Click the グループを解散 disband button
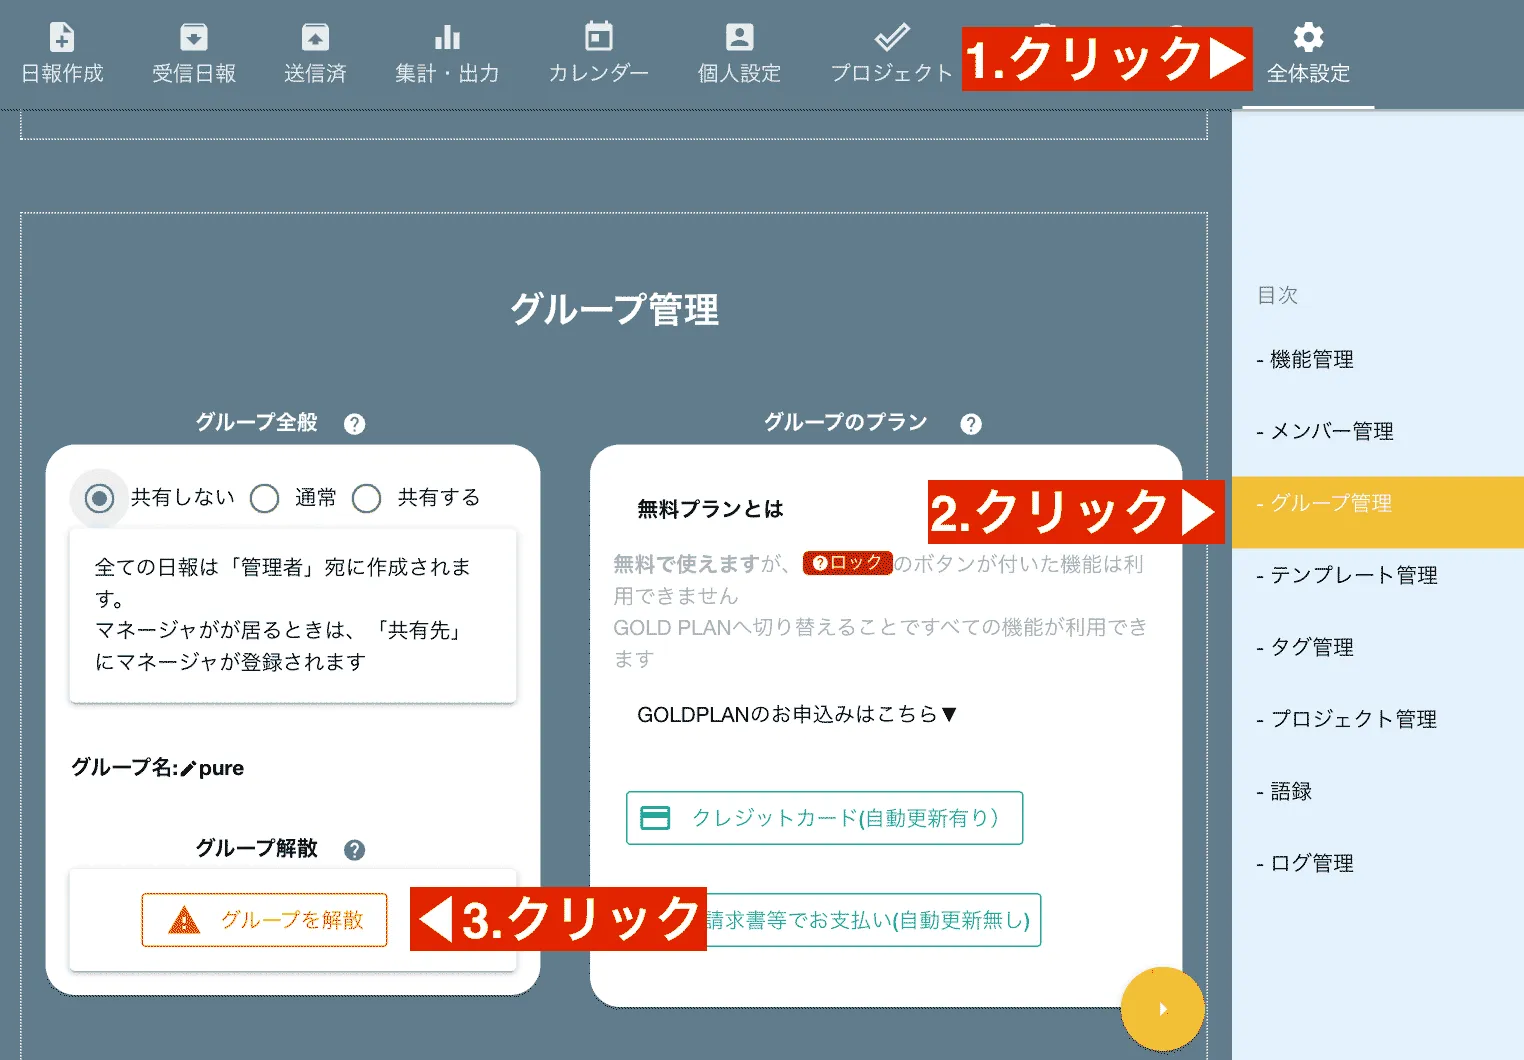Viewport: 1524px width, 1060px height. pyautogui.click(x=264, y=919)
